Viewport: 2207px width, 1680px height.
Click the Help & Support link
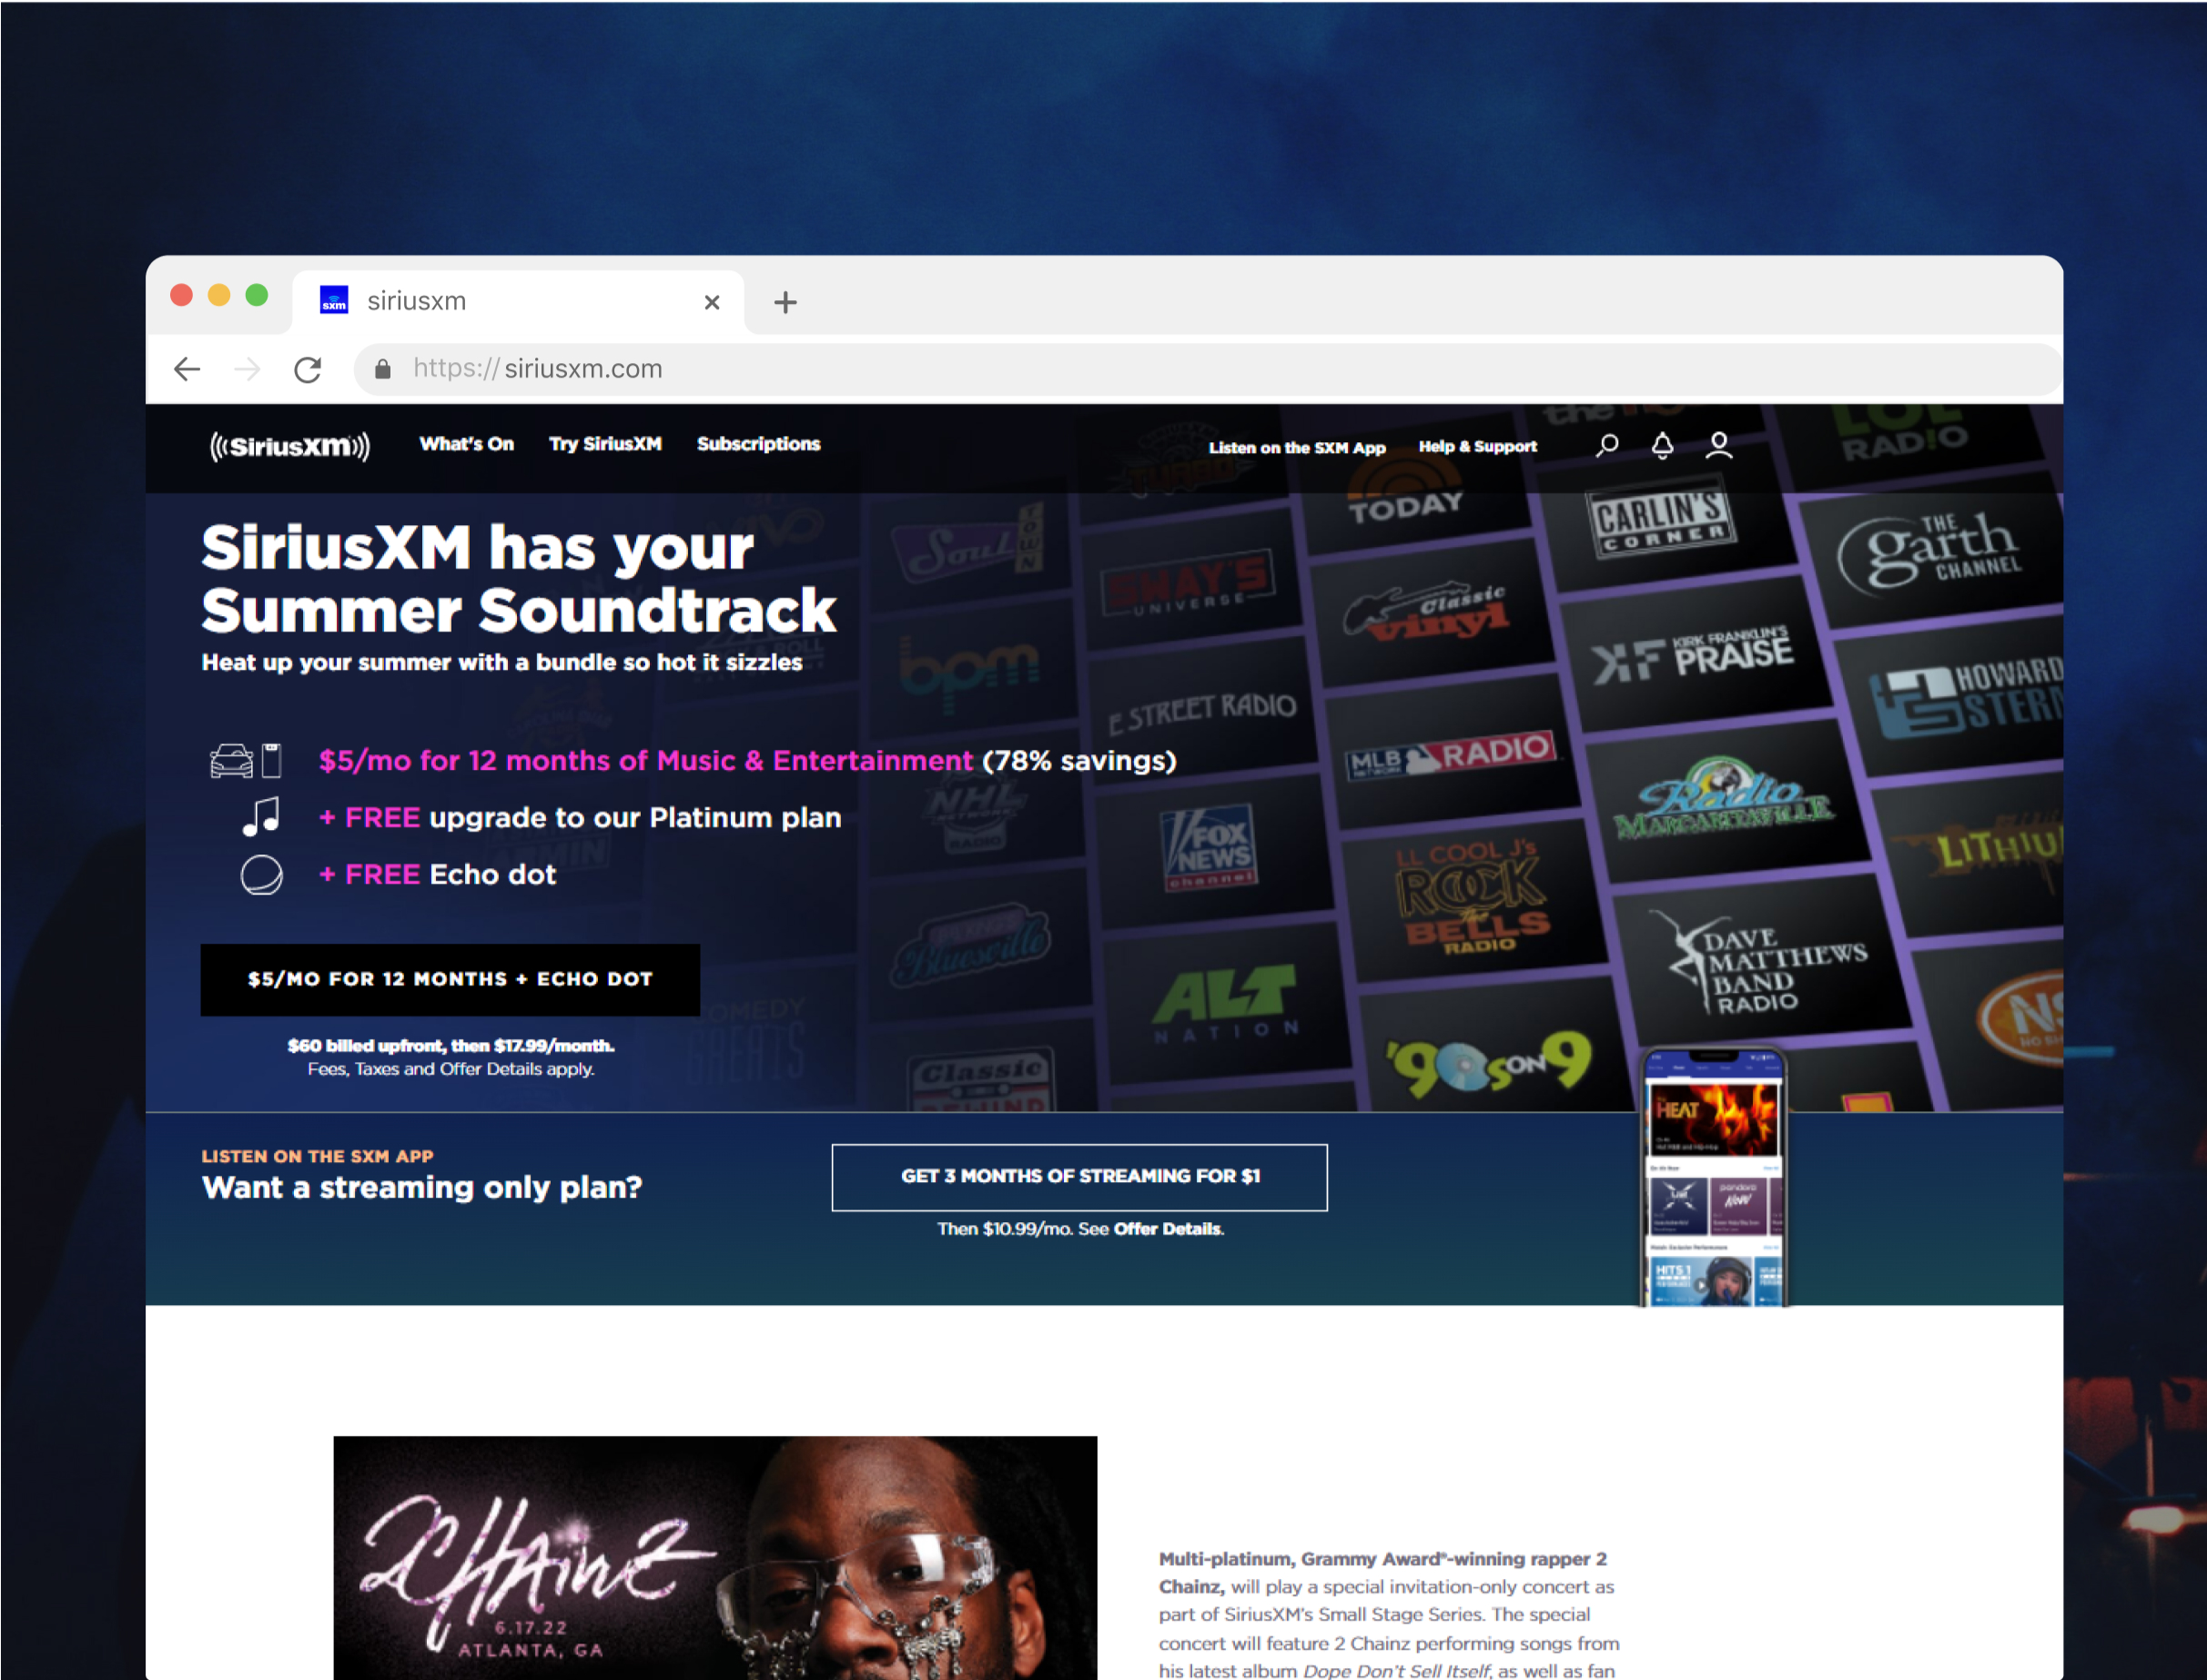pos(1477,447)
